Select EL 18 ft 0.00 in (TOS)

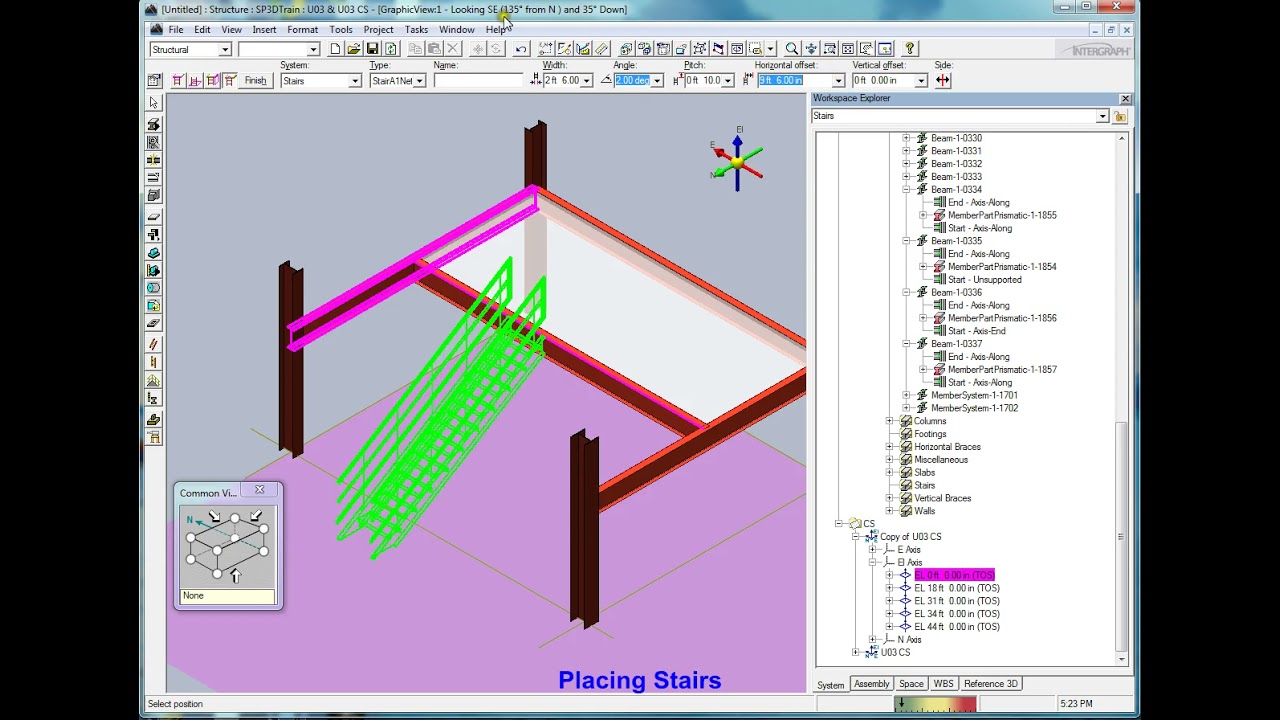[956, 588]
